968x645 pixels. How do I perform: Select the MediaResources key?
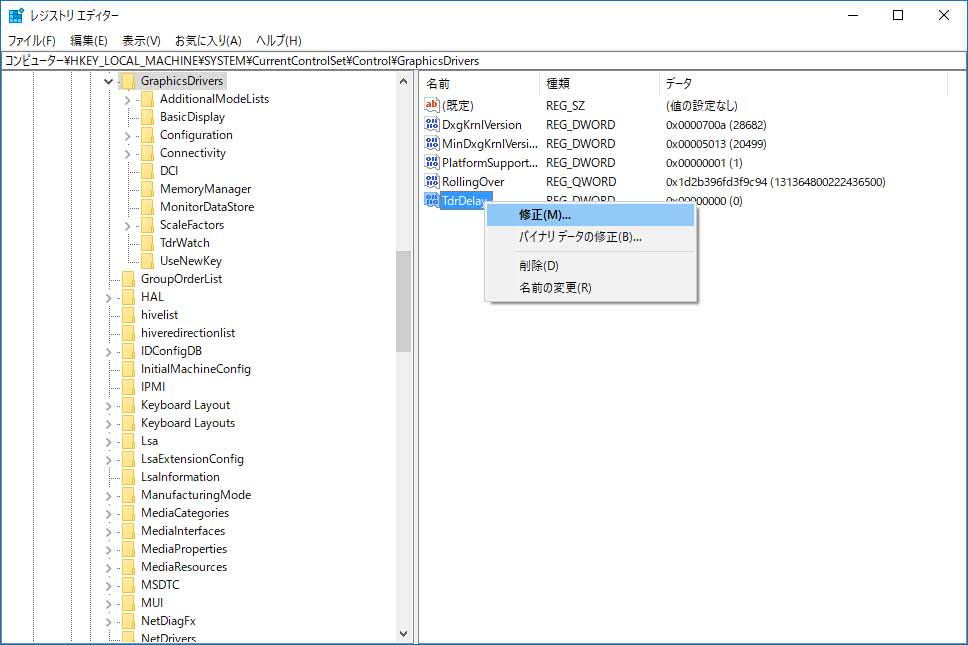184,567
